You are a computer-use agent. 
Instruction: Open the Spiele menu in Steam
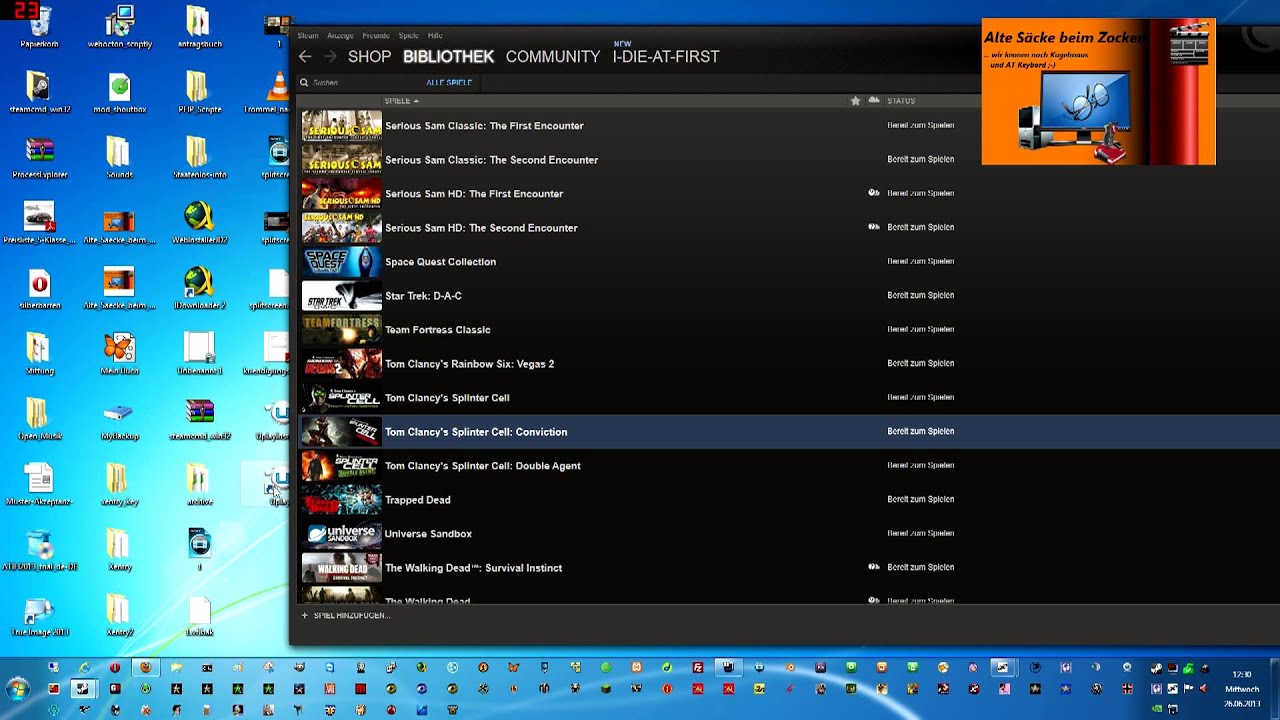point(409,35)
